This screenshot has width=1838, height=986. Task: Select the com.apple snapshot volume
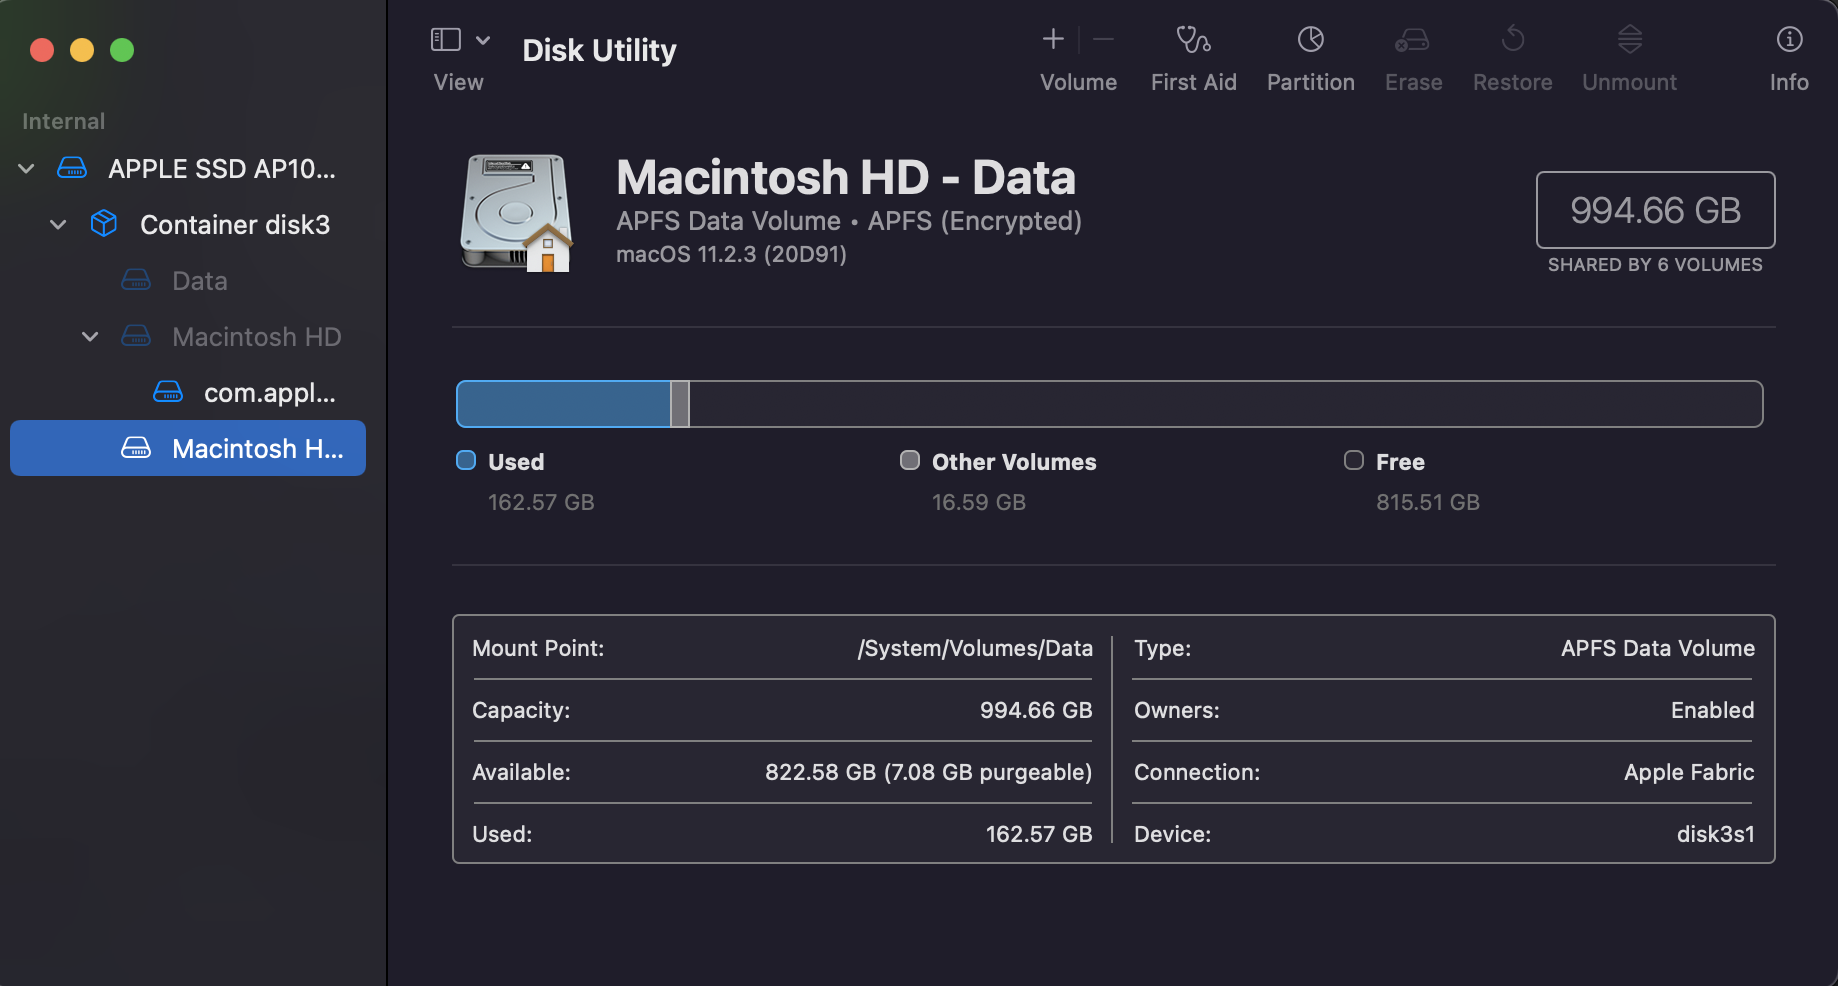(268, 393)
